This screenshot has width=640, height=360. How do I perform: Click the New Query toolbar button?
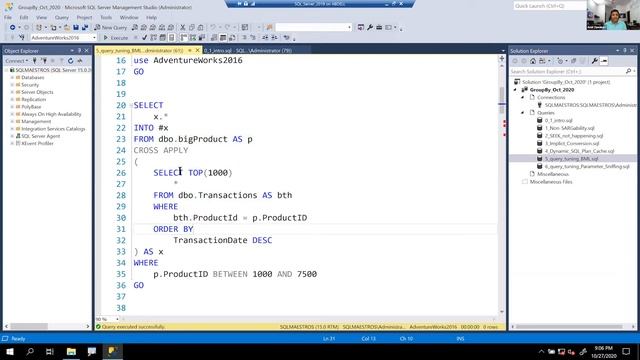pyautogui.click(x=111, y=27)
